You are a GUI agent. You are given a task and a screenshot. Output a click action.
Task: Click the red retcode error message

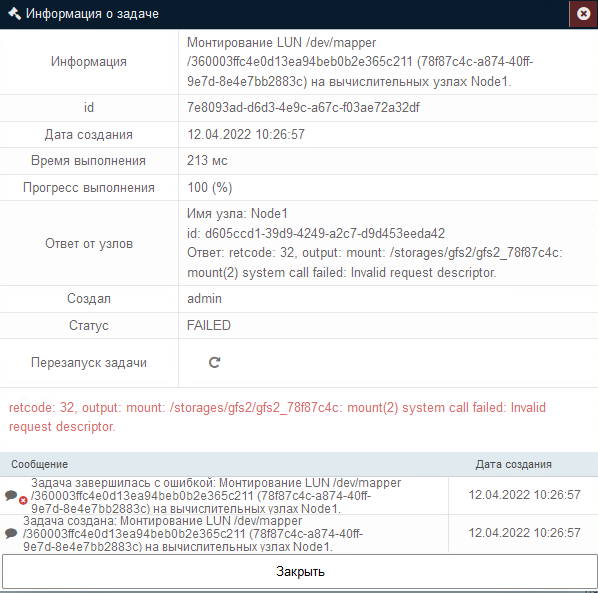pos(277,417)
